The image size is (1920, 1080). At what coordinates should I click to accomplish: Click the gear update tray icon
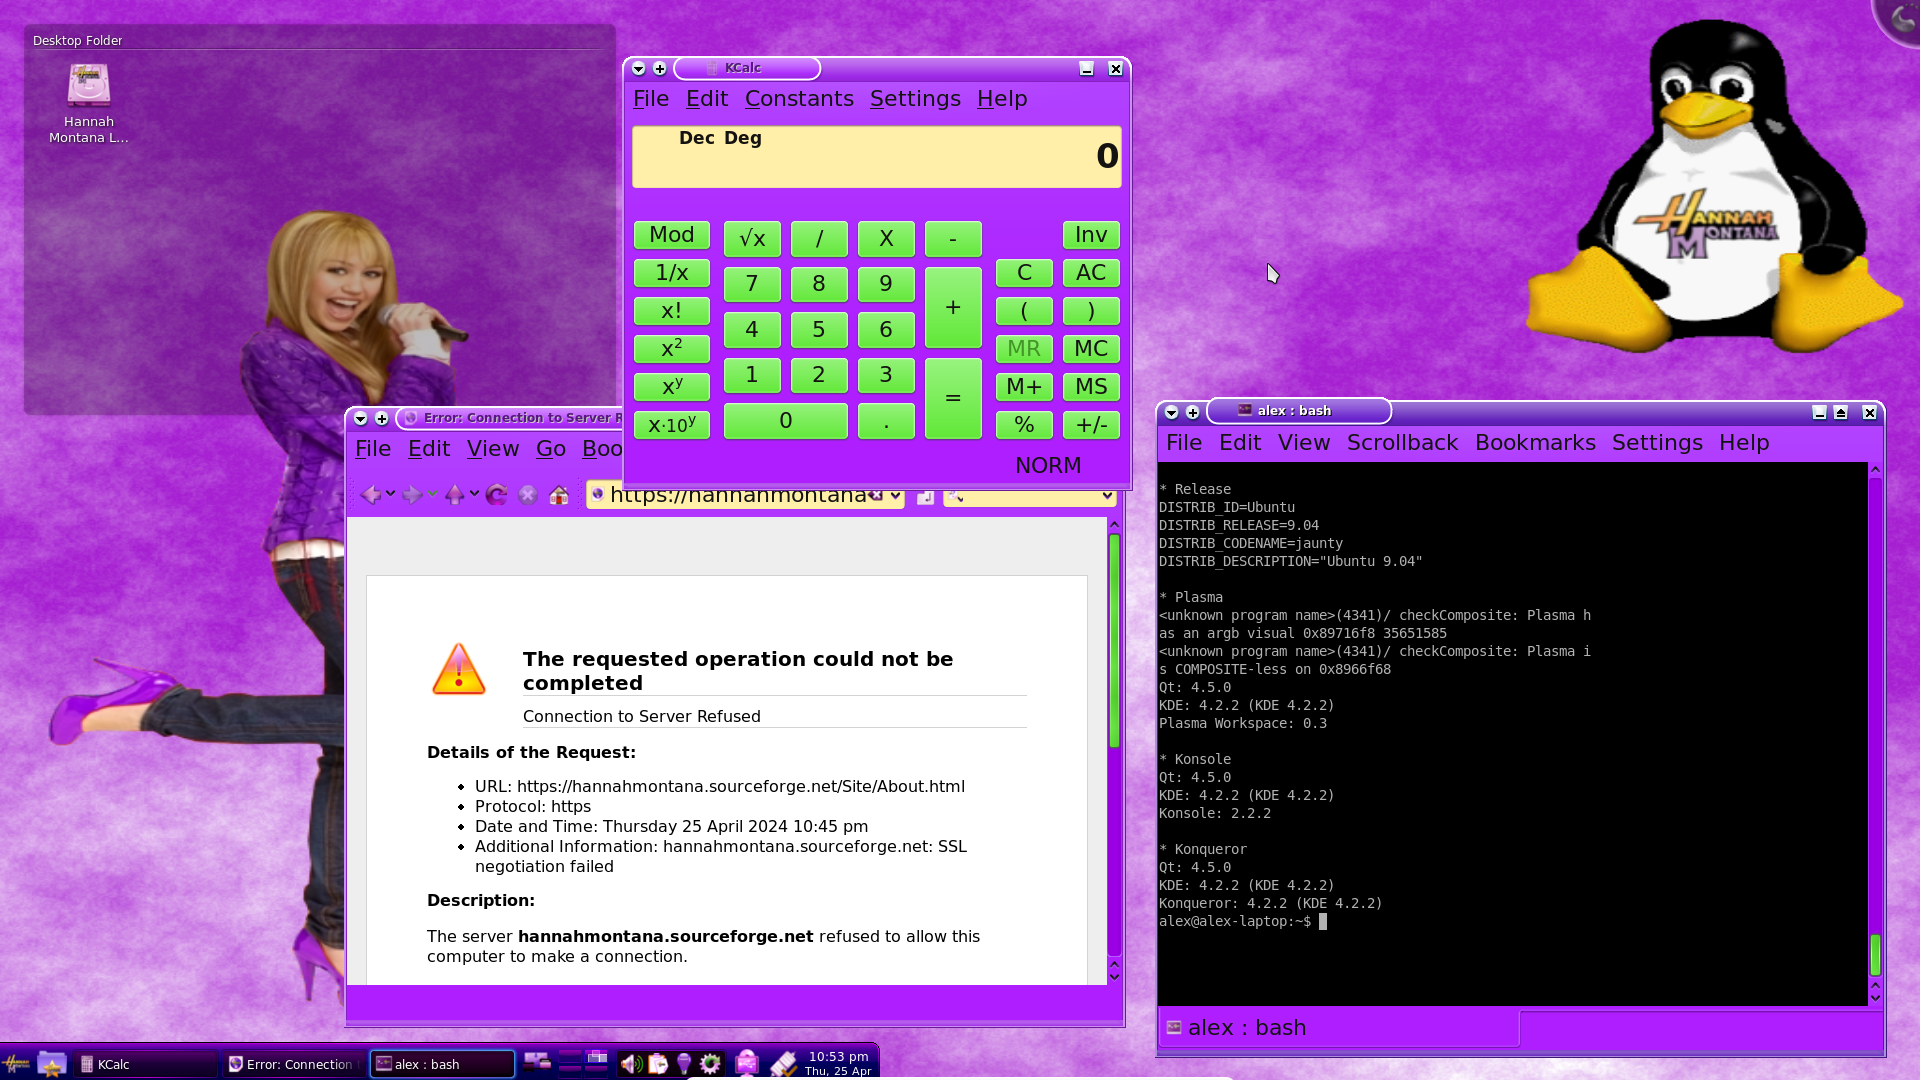[x=711, y=1064]
